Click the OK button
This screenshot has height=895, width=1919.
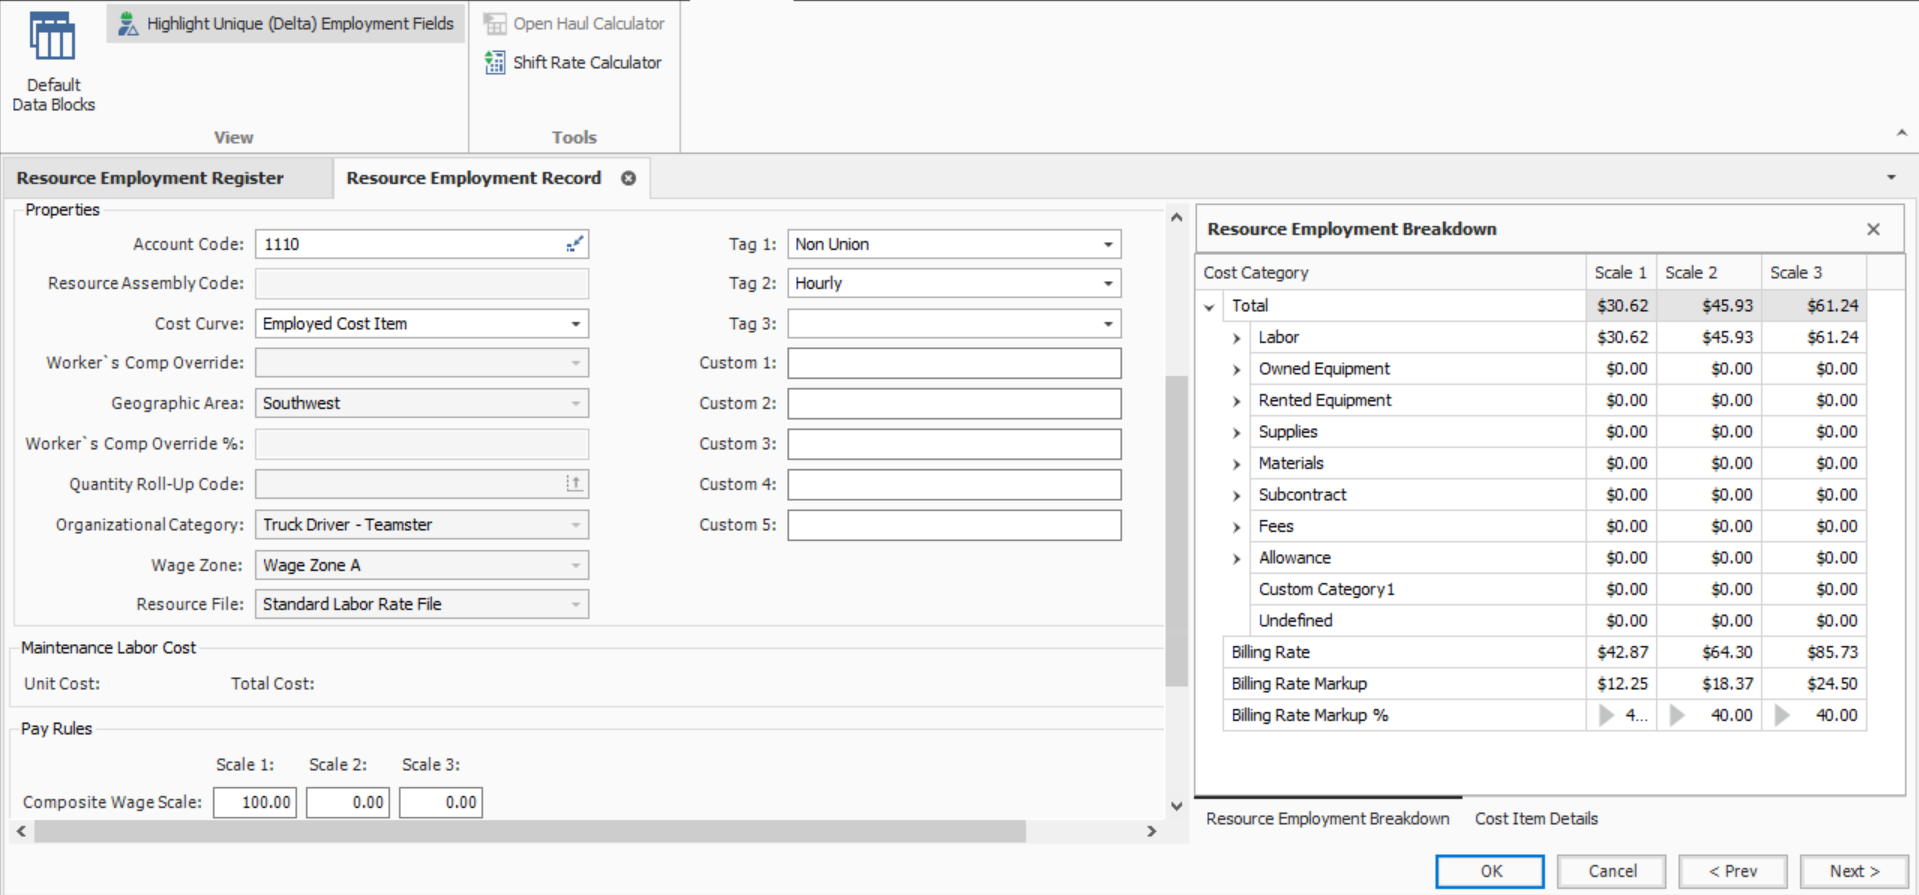(1489, 871)
